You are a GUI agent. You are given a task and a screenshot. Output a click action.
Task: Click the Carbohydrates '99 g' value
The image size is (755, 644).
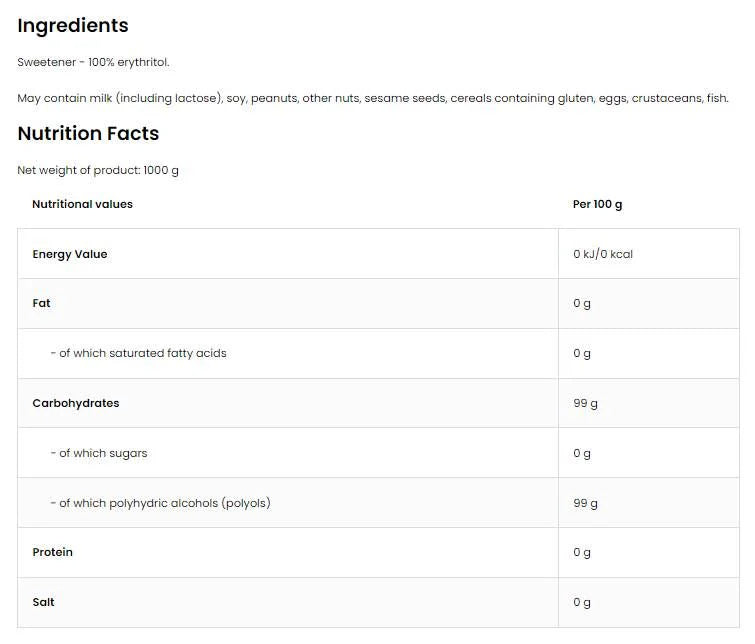(585, 403)
